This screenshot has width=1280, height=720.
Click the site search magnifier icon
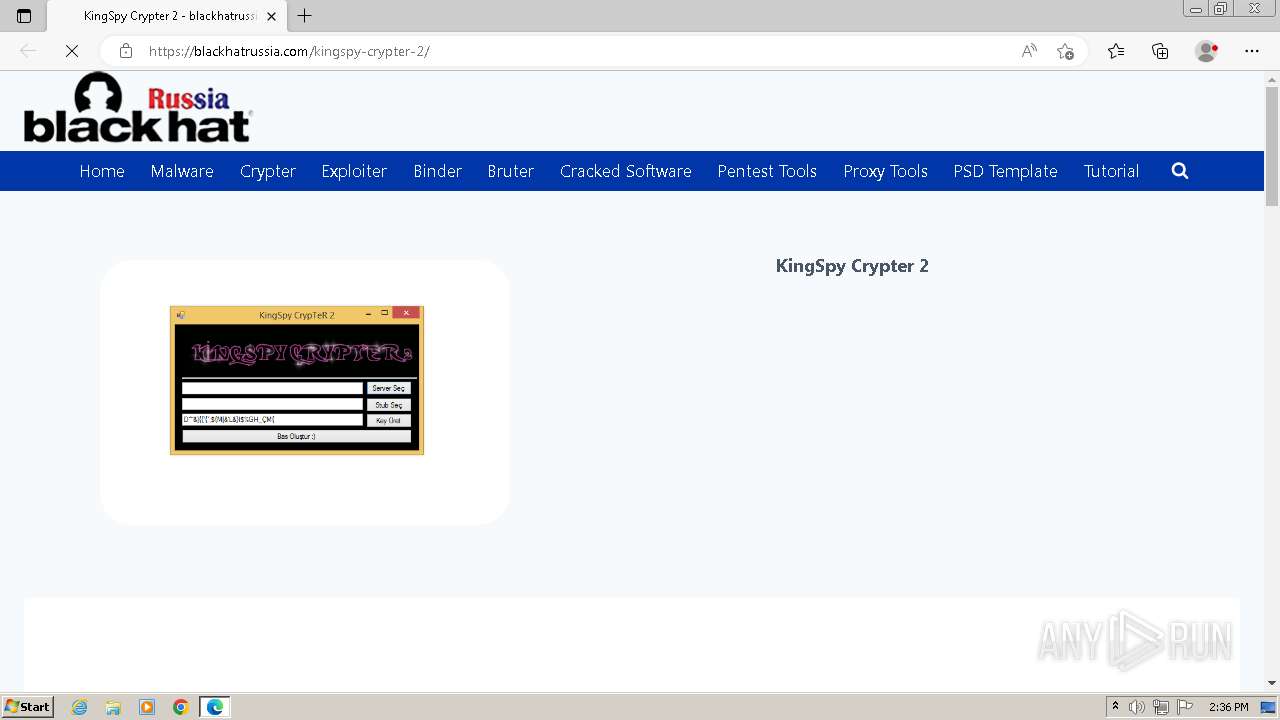pos(1180,171)
